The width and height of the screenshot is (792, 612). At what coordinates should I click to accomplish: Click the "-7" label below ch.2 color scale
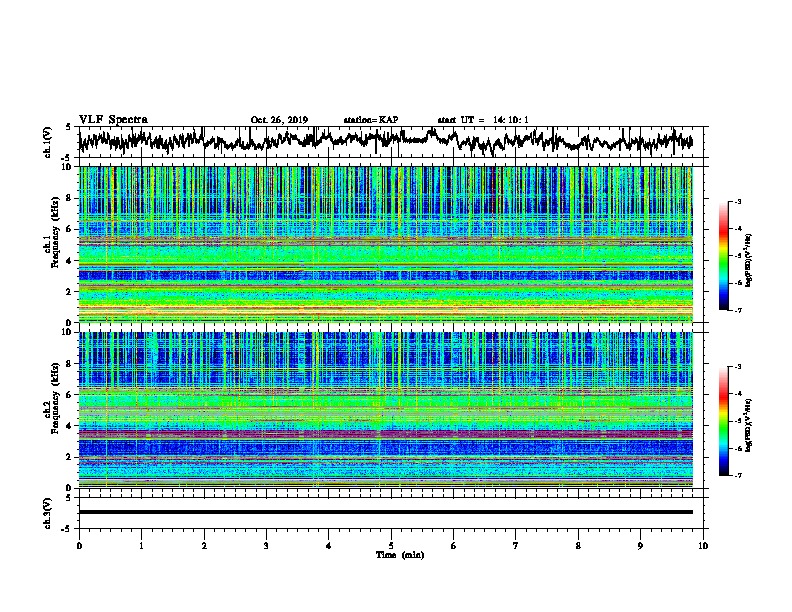pyautogui.click(x=737, y=475)
